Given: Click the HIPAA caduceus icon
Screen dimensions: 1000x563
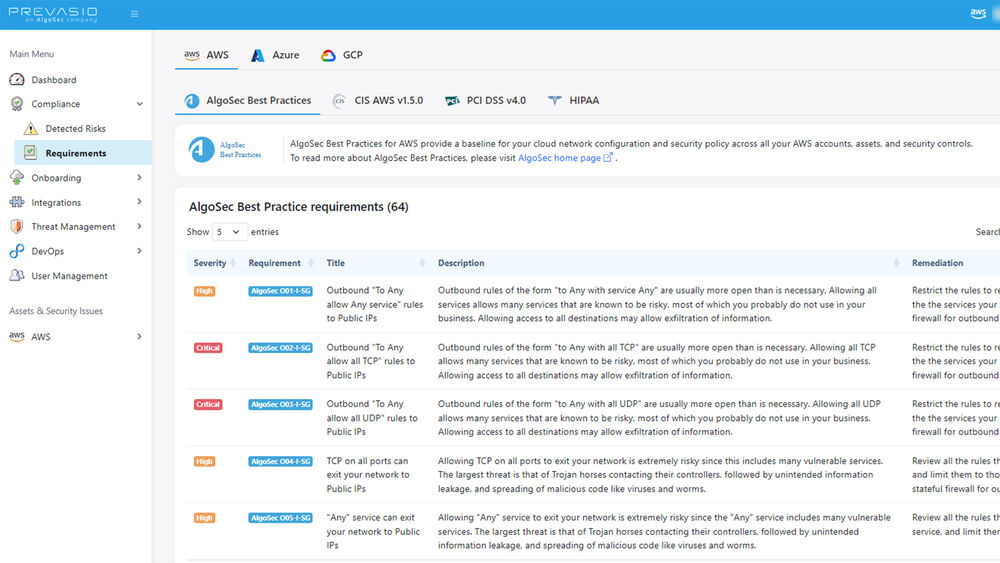Looking at the screenshot, I should click(x=555, y=101).
